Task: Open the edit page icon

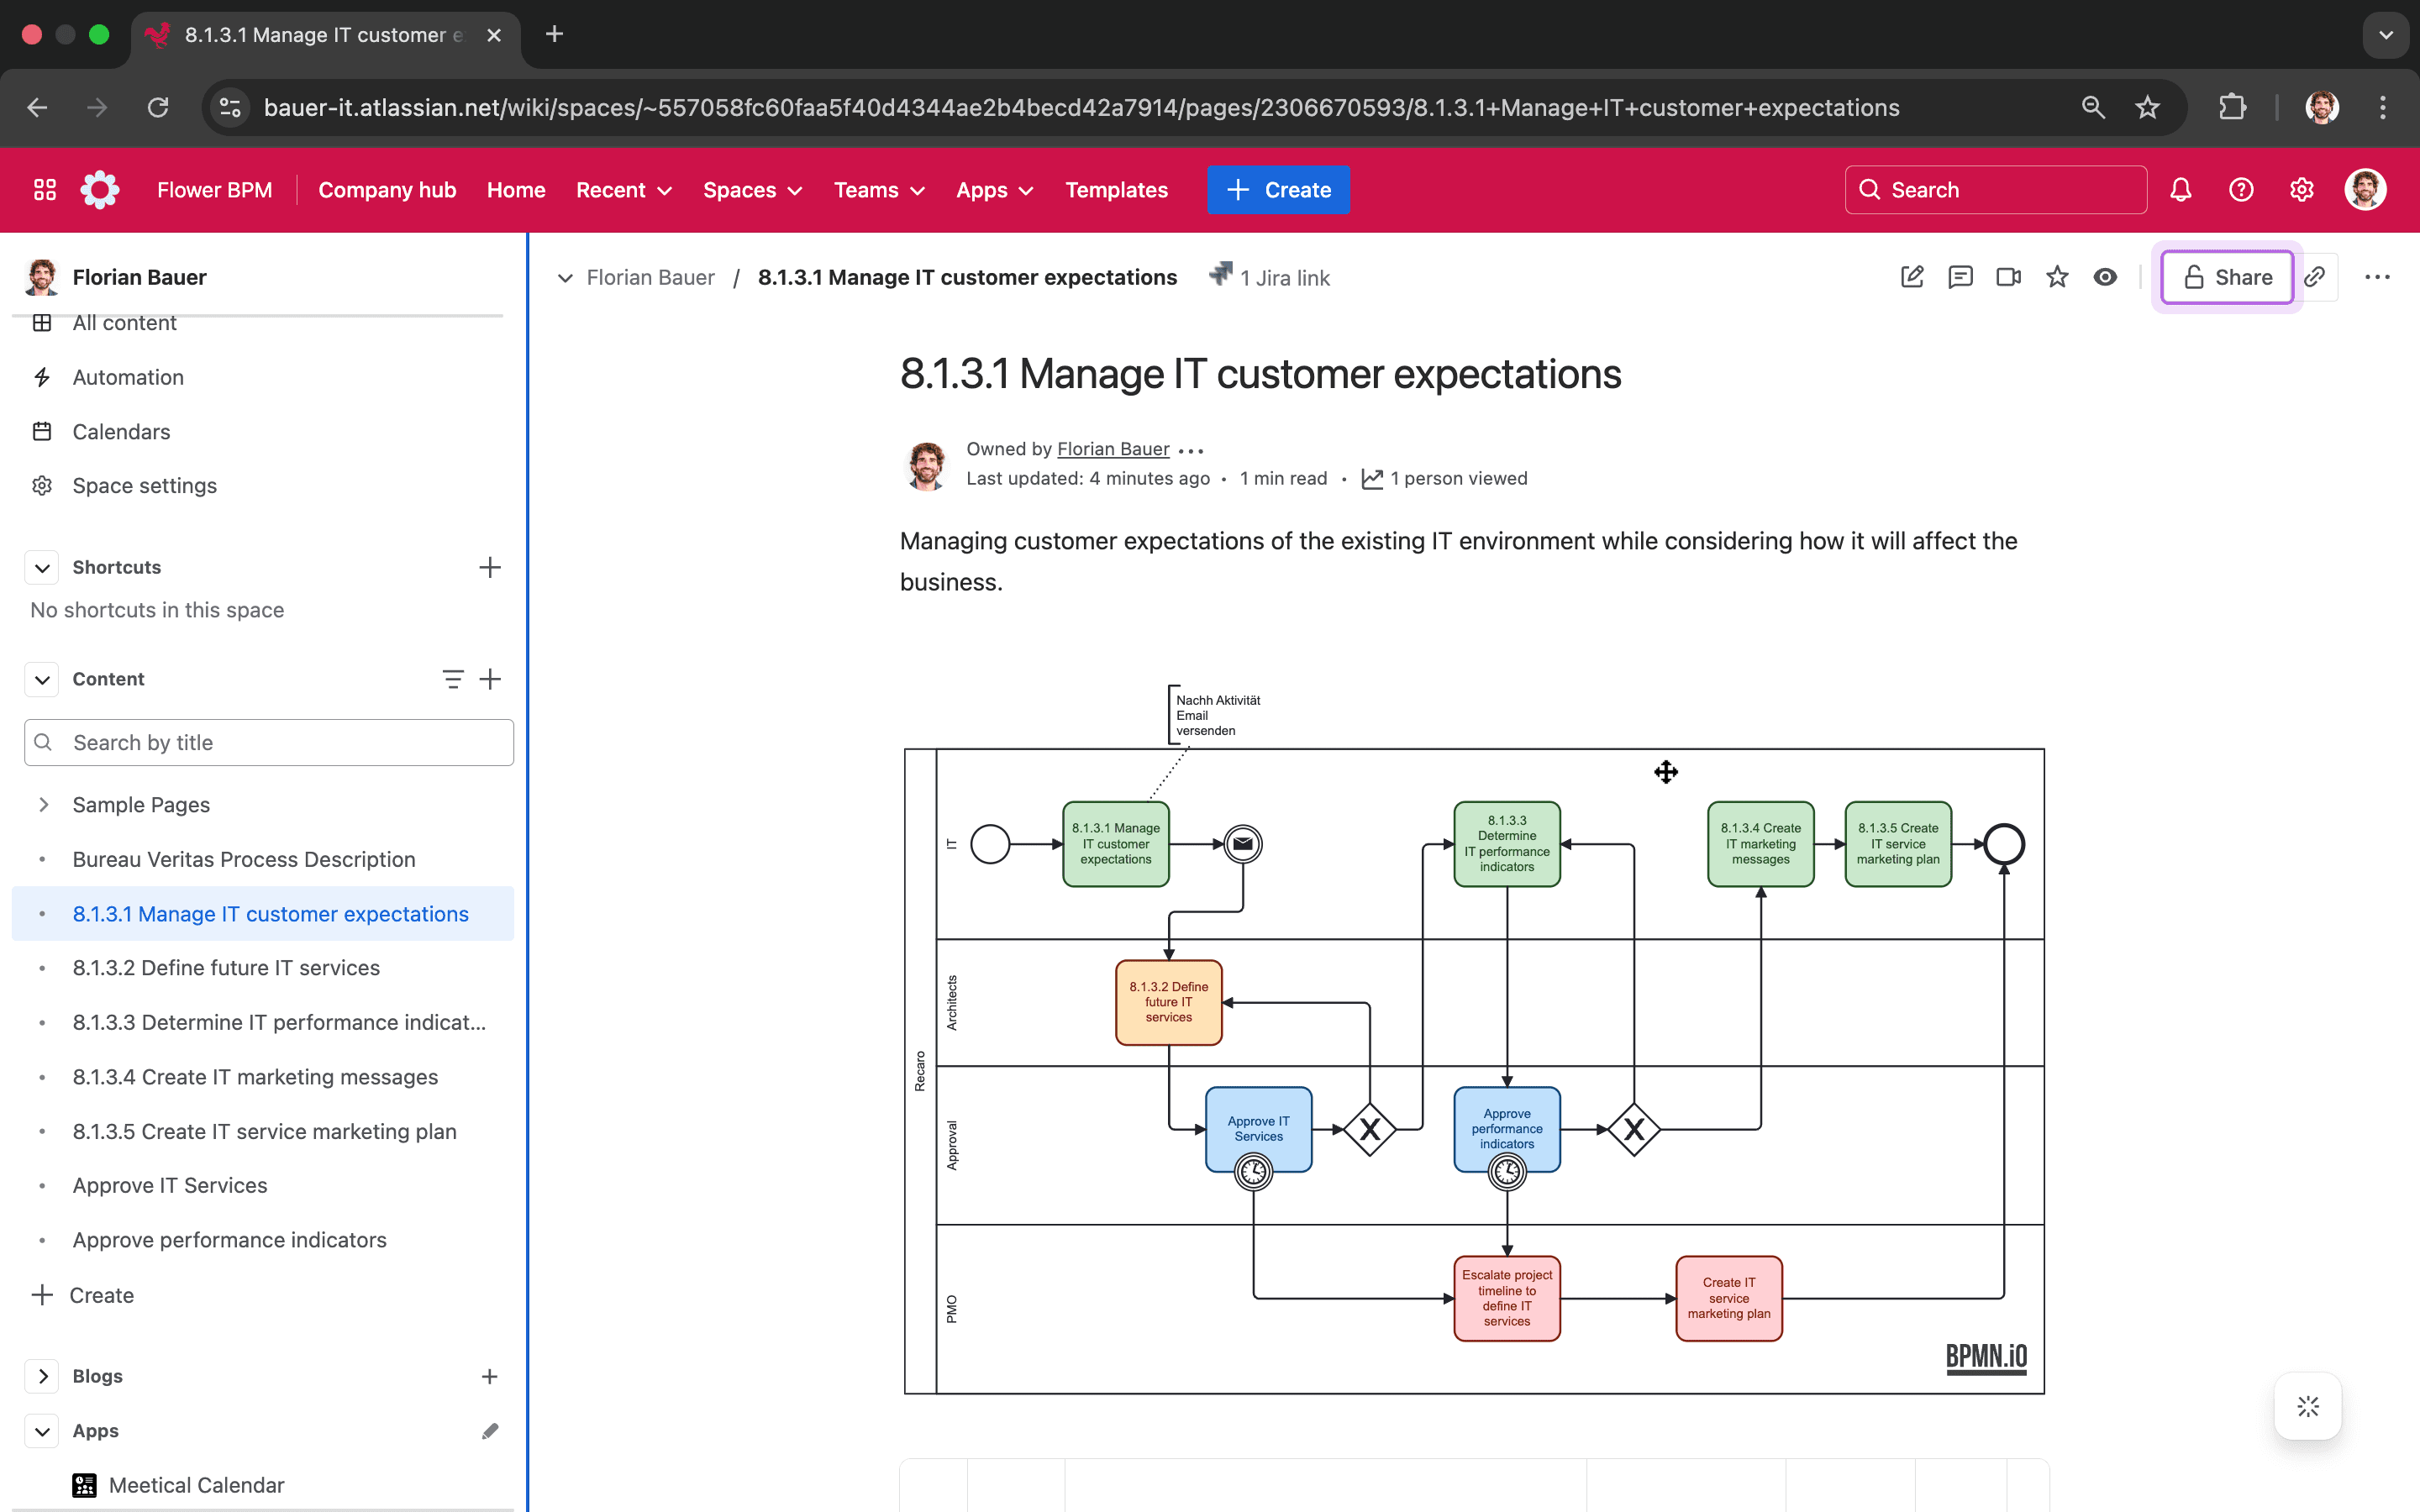Action: tap(1912, 276)
